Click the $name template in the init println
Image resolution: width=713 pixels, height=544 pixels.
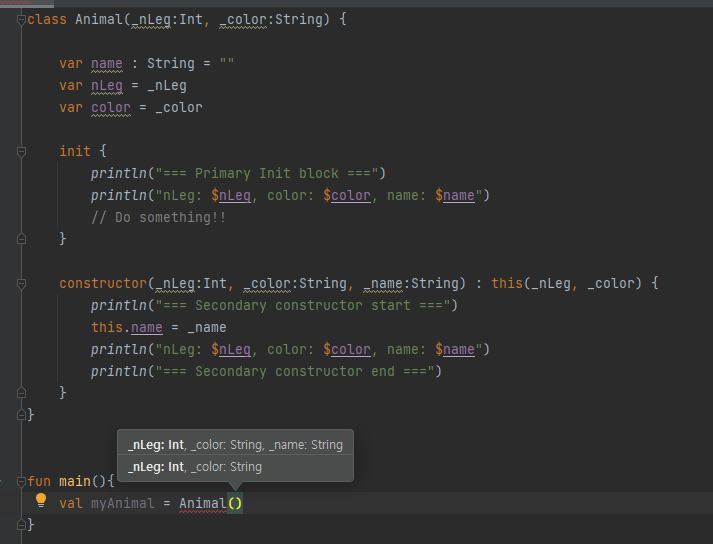pos(455,196)
